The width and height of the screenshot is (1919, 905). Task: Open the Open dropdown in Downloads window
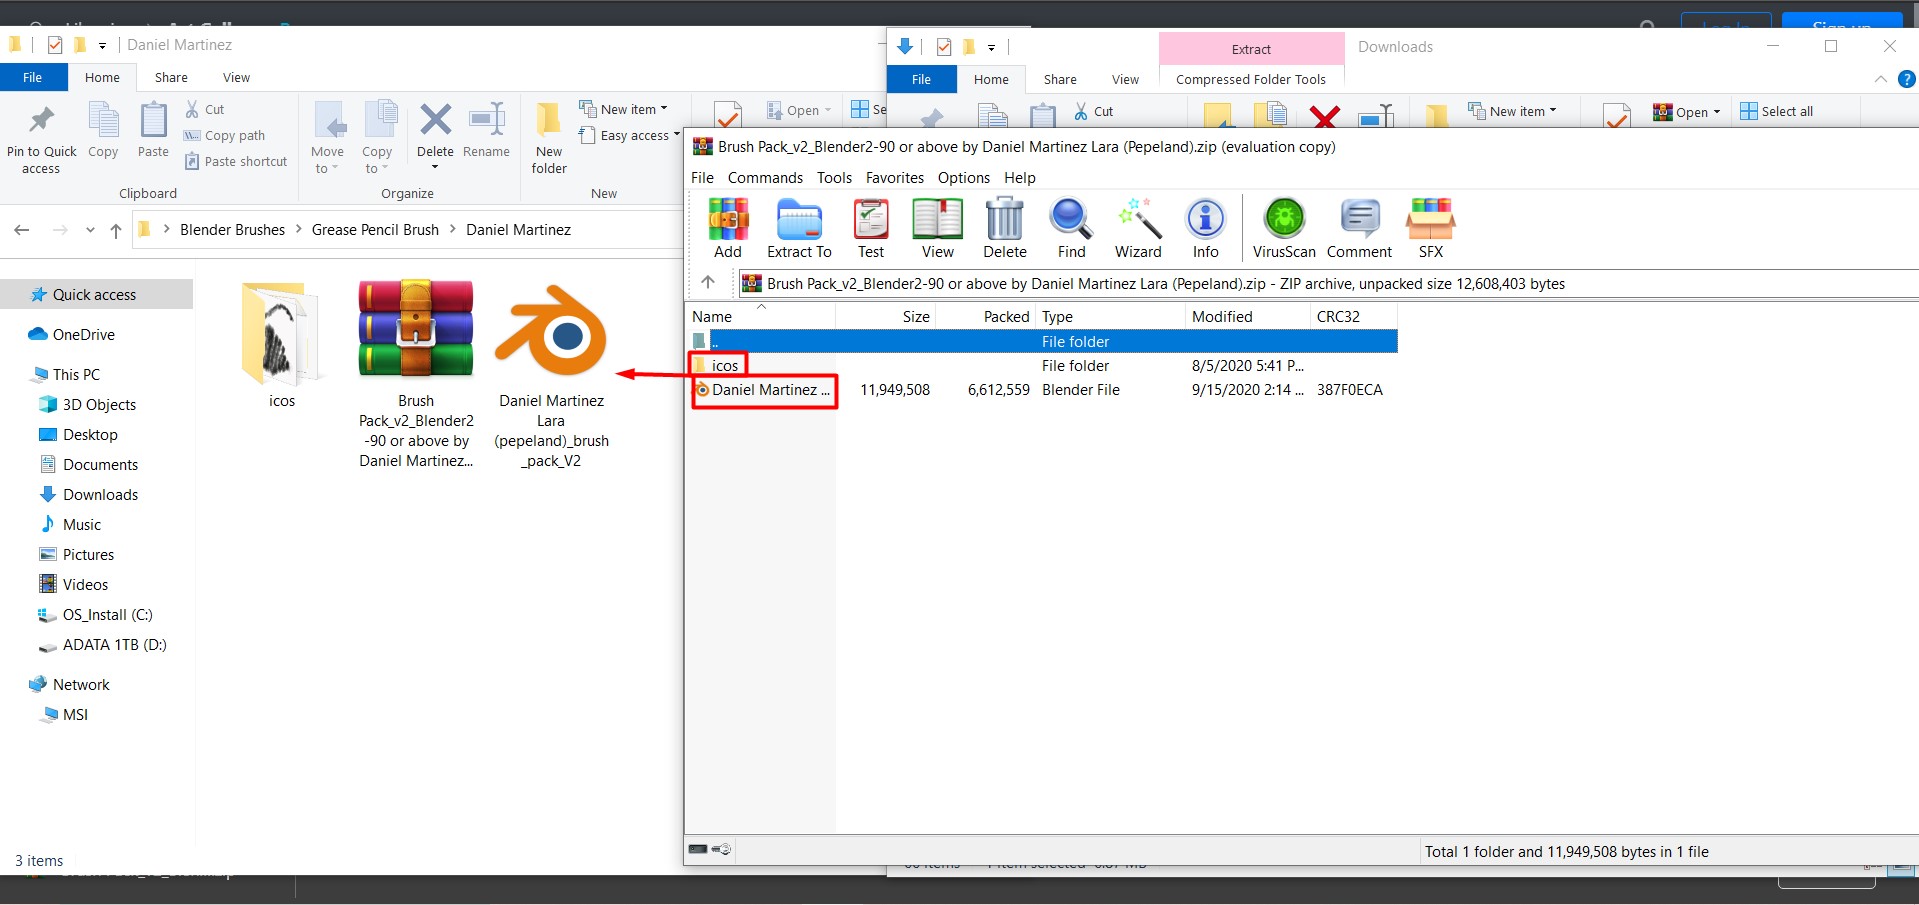click(x=1686, y=111)
